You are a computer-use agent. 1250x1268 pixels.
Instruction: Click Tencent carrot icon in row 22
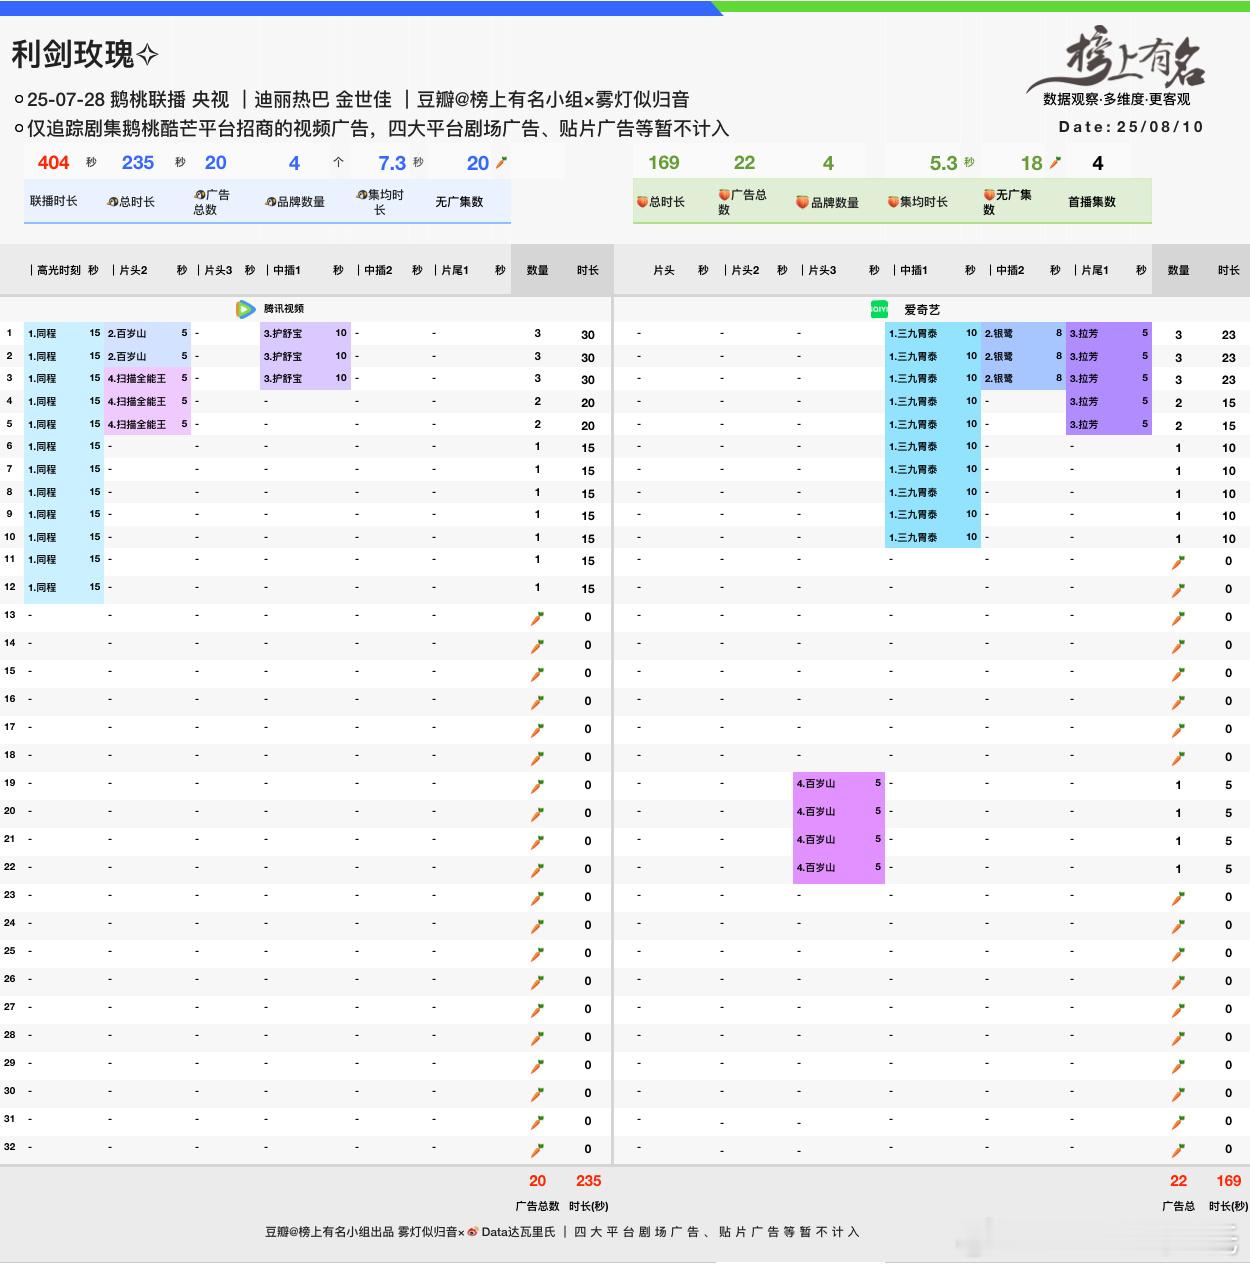pos(537,870)
